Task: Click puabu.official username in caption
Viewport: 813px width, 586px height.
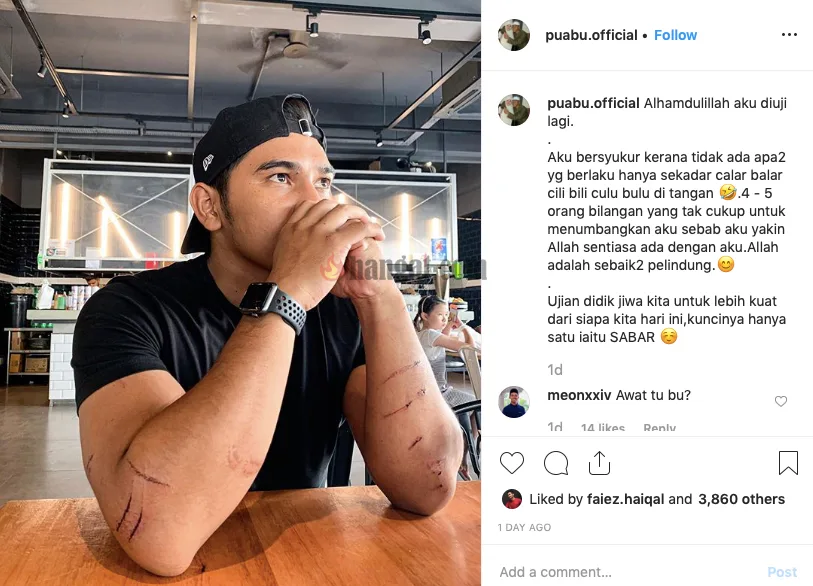Action: [x=593, y=103]
